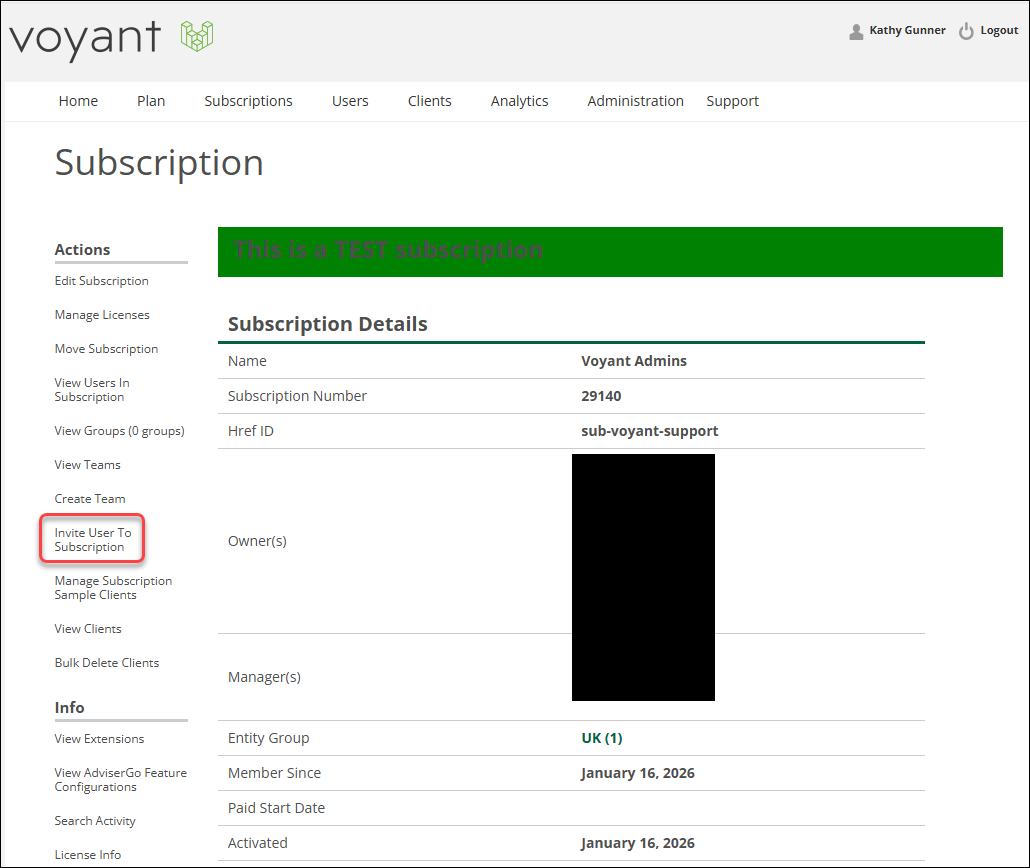Open License Info
The width and height of the screenshot is (1030, 868).
coord(88,855)
